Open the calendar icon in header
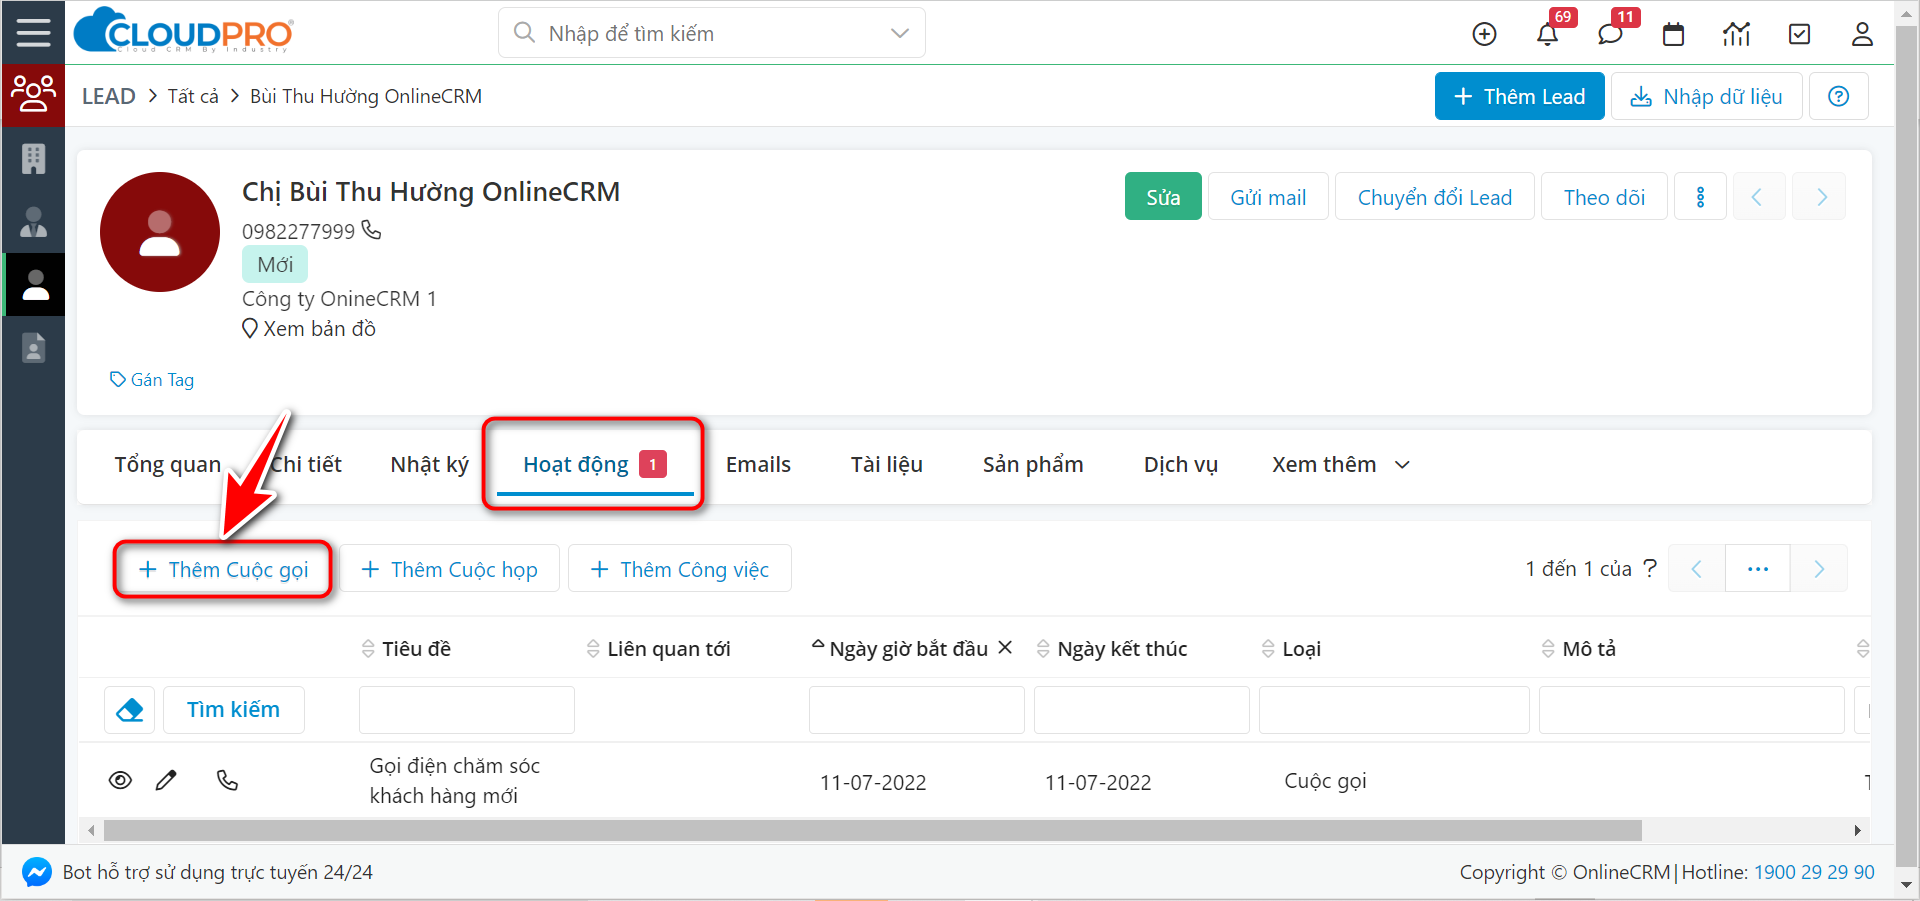This screenshot has height=901, width=1920. click(1673, 34)
